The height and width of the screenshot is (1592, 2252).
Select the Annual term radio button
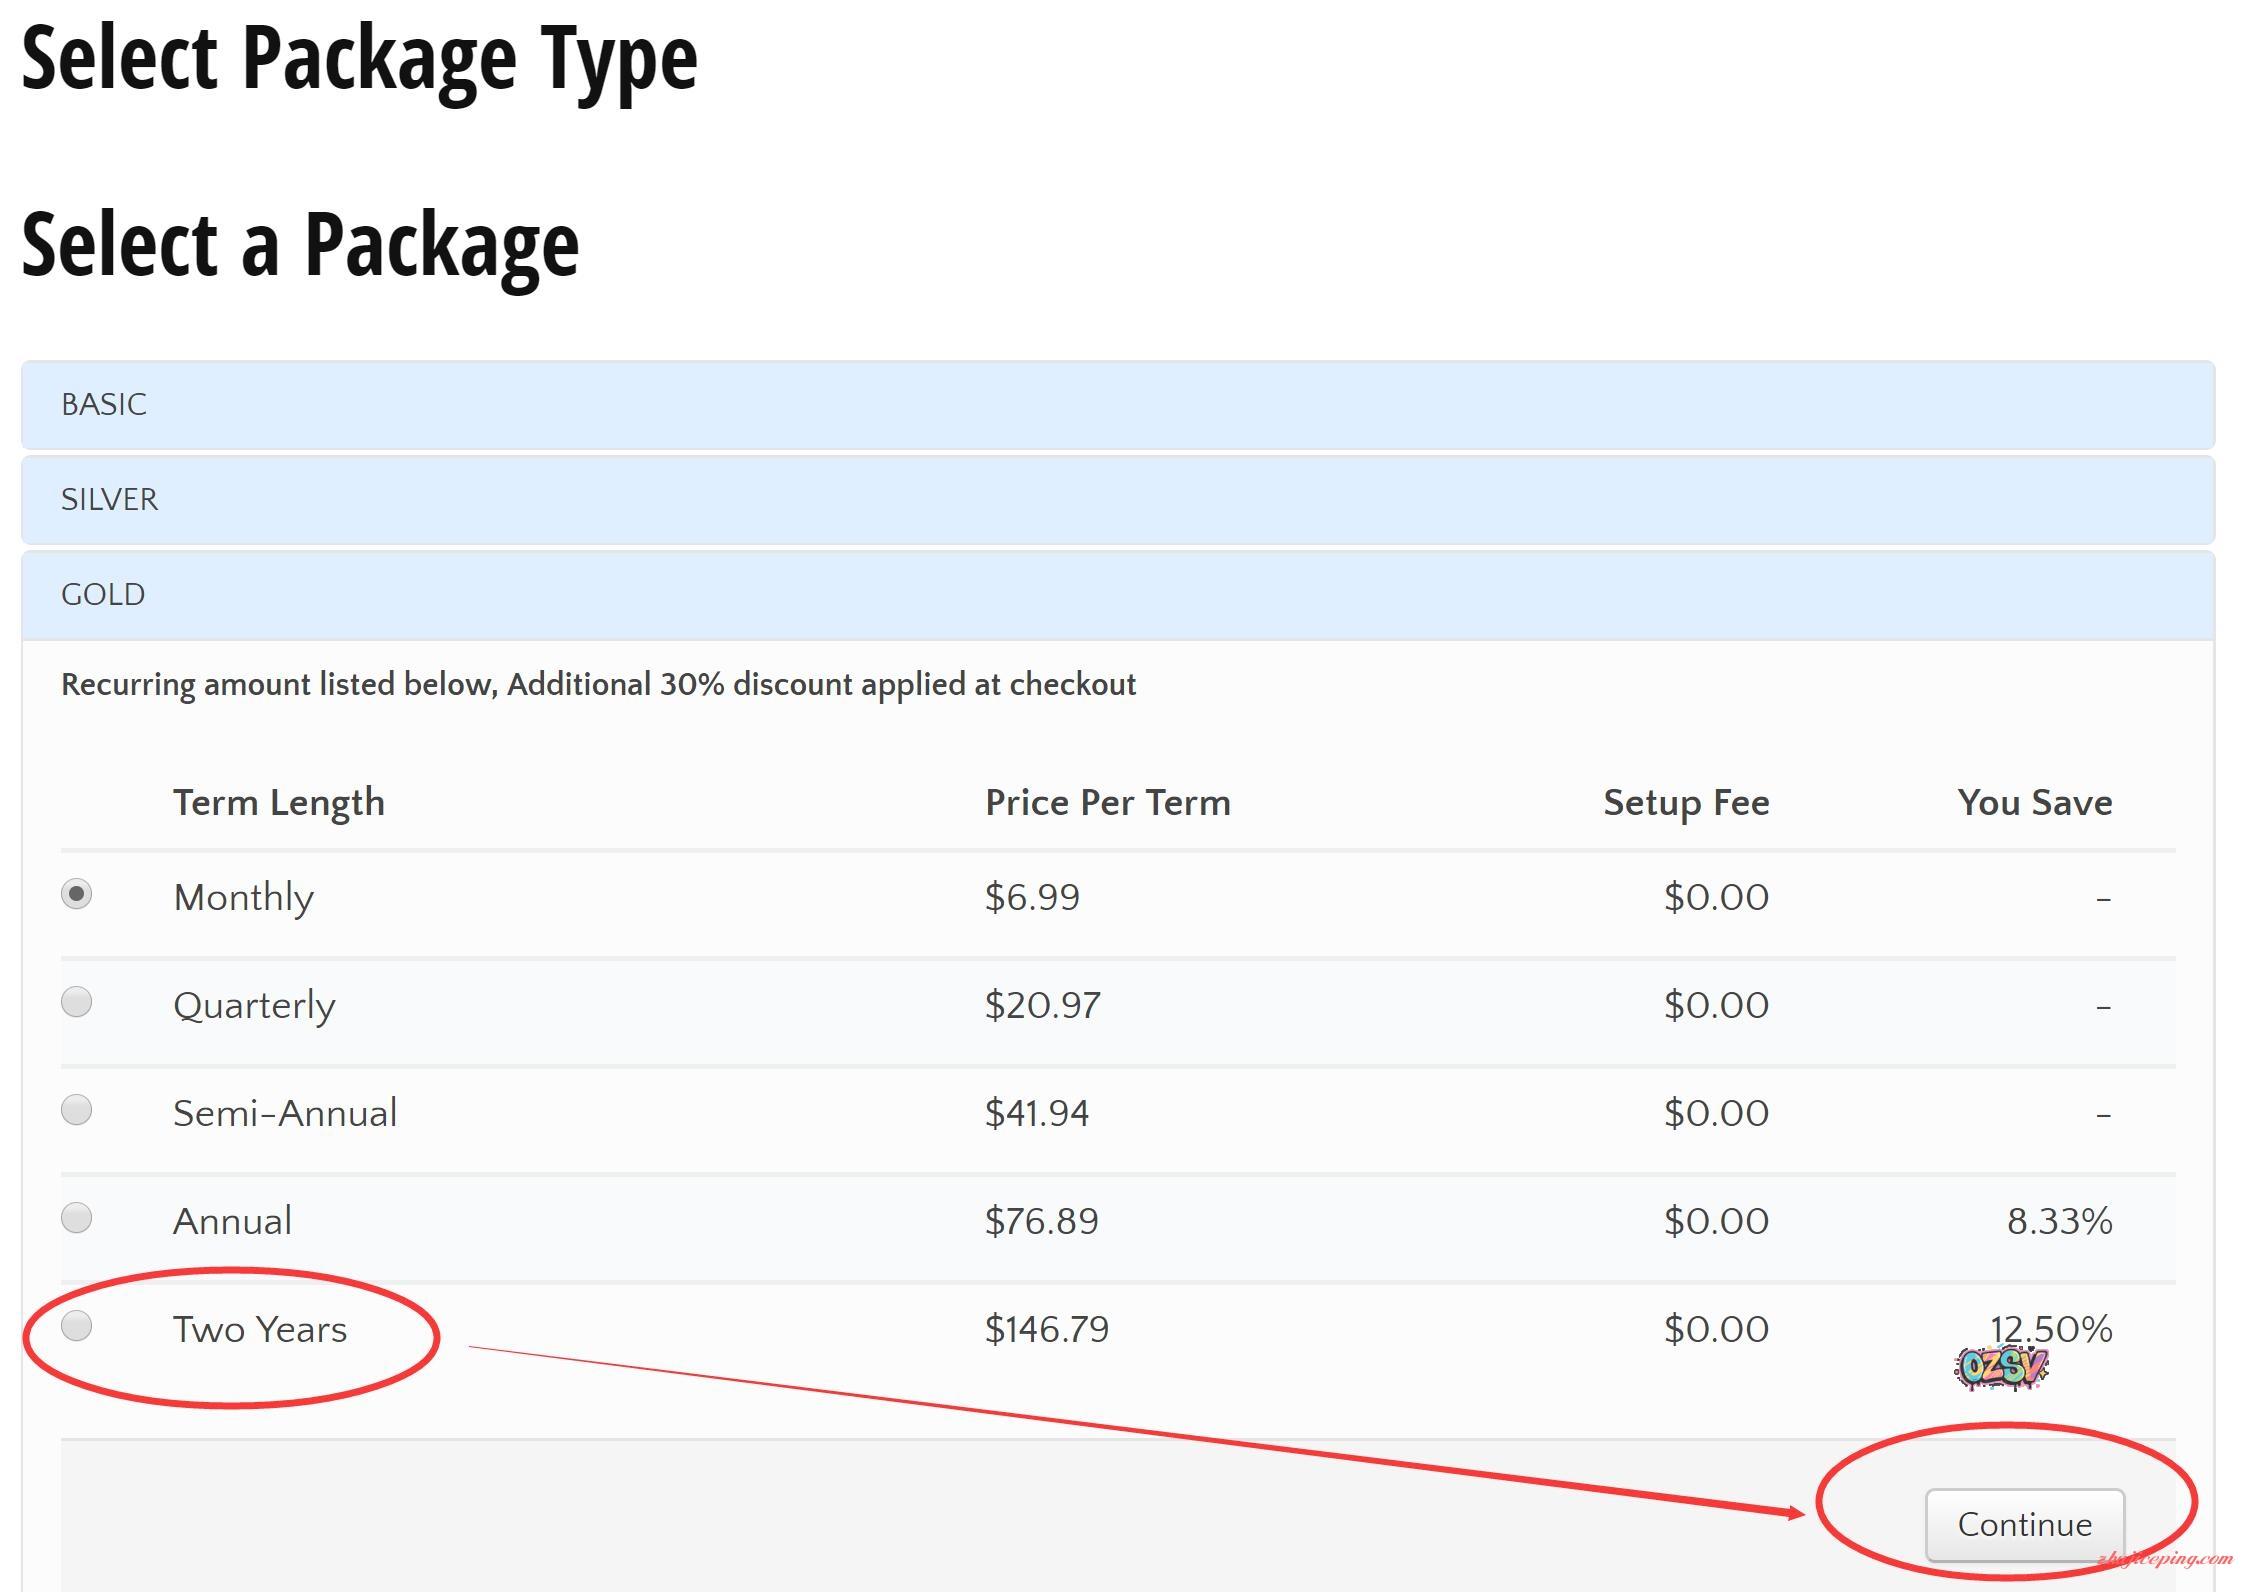click(77, 1217)
